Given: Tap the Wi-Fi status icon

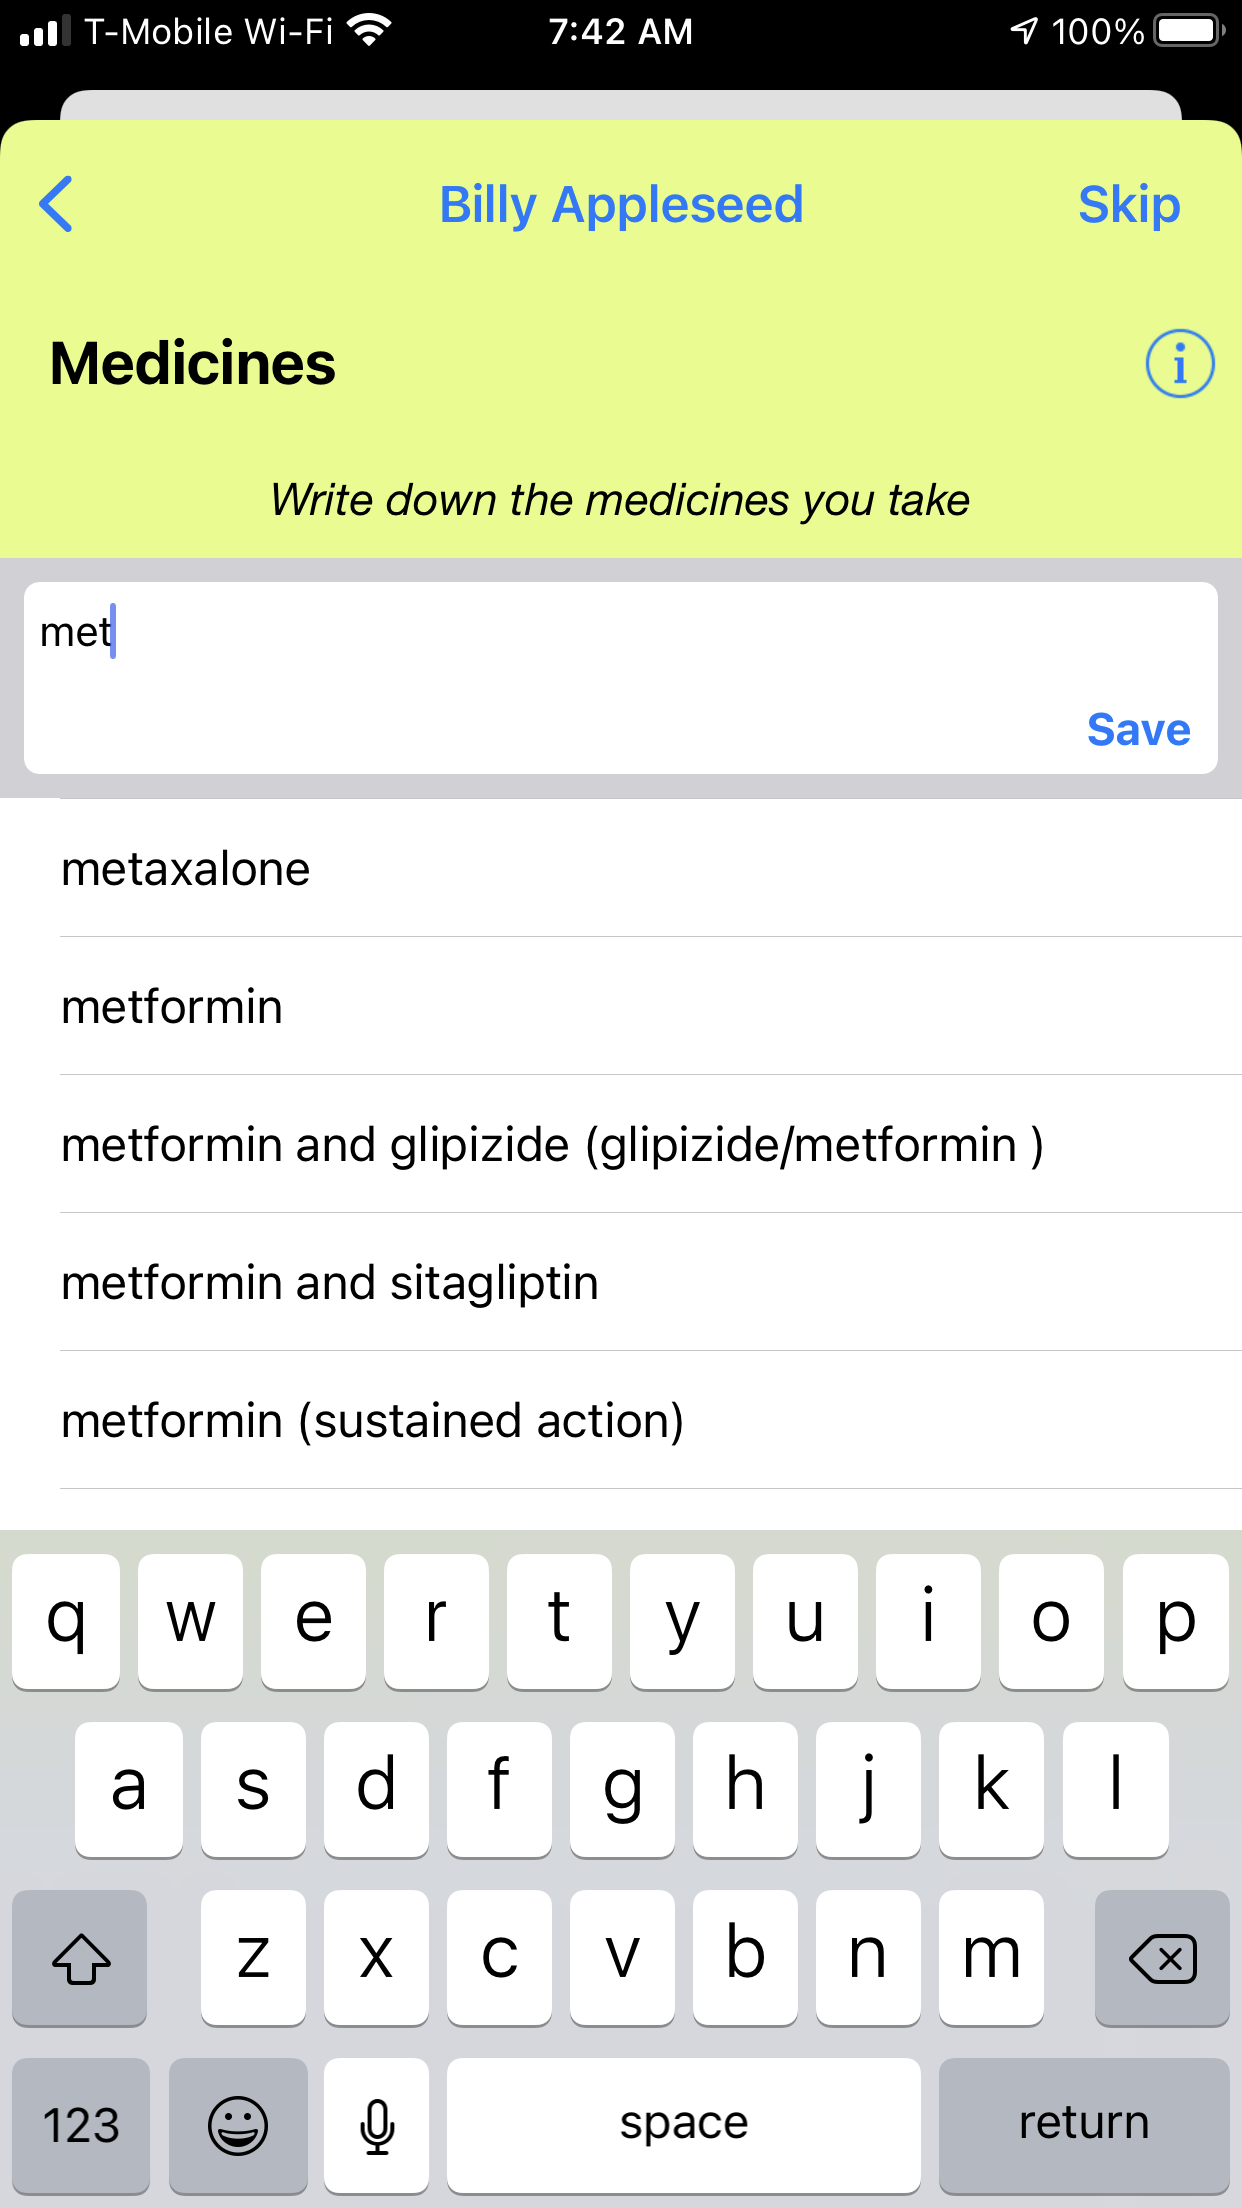Looking at the screenshot, I should point(370,31).
